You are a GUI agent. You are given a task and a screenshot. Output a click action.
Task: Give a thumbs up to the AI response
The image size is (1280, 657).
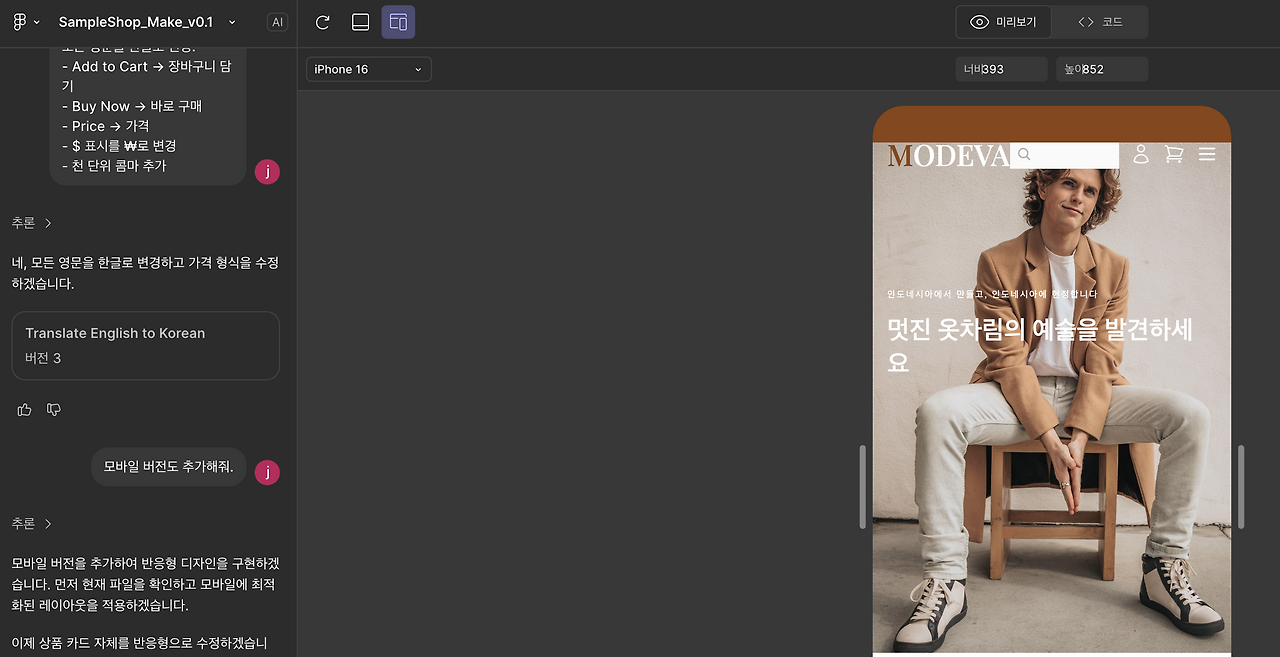(23, 409)
